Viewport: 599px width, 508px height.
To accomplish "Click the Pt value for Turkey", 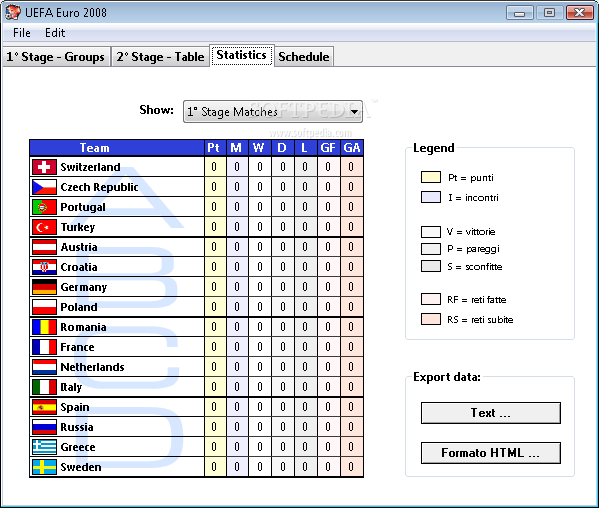I will coord(214,227).
